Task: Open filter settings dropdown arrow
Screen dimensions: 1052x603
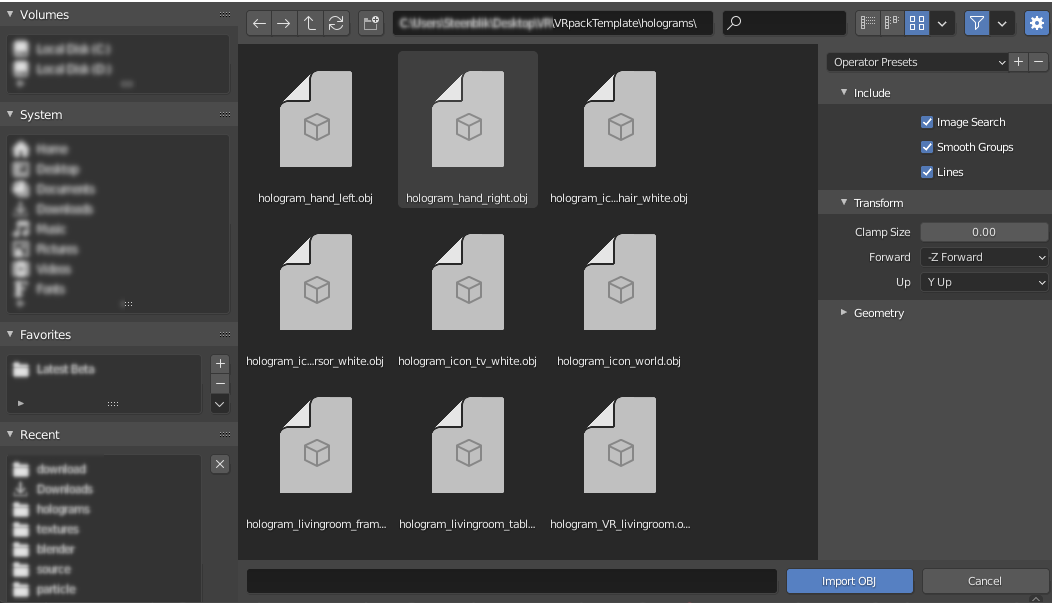Action: click(x=1002, y=23)
